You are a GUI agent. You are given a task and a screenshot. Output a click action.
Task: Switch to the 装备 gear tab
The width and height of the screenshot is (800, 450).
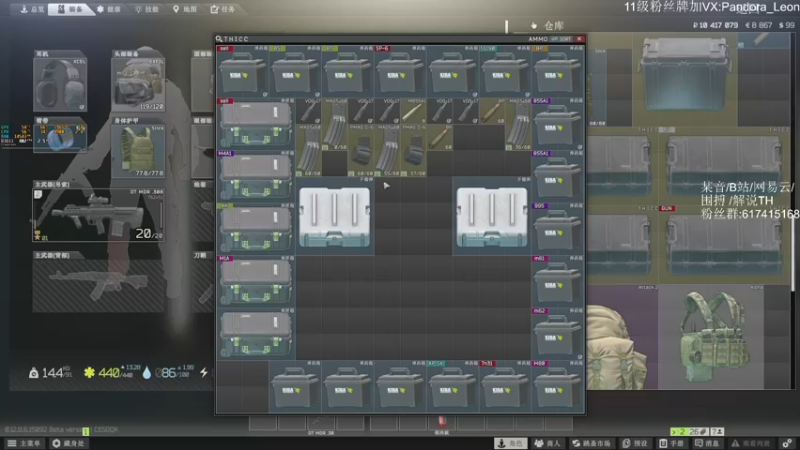tap(70, 9)
